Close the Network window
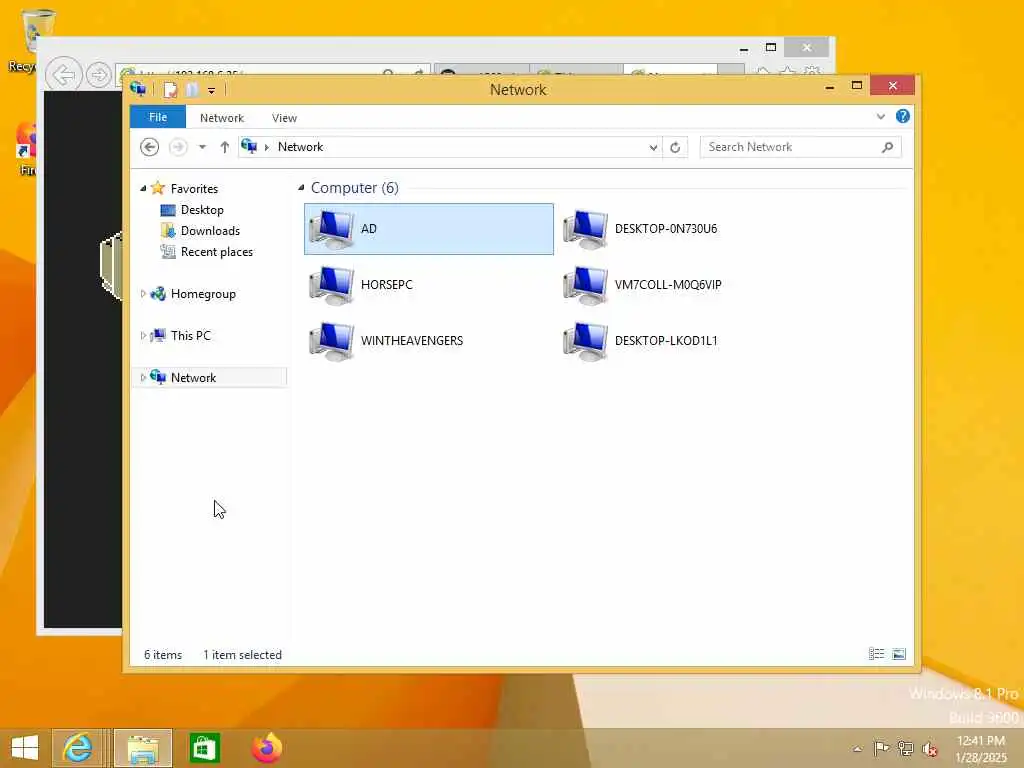The image size is (1024, 768). (x=893, y=86)
